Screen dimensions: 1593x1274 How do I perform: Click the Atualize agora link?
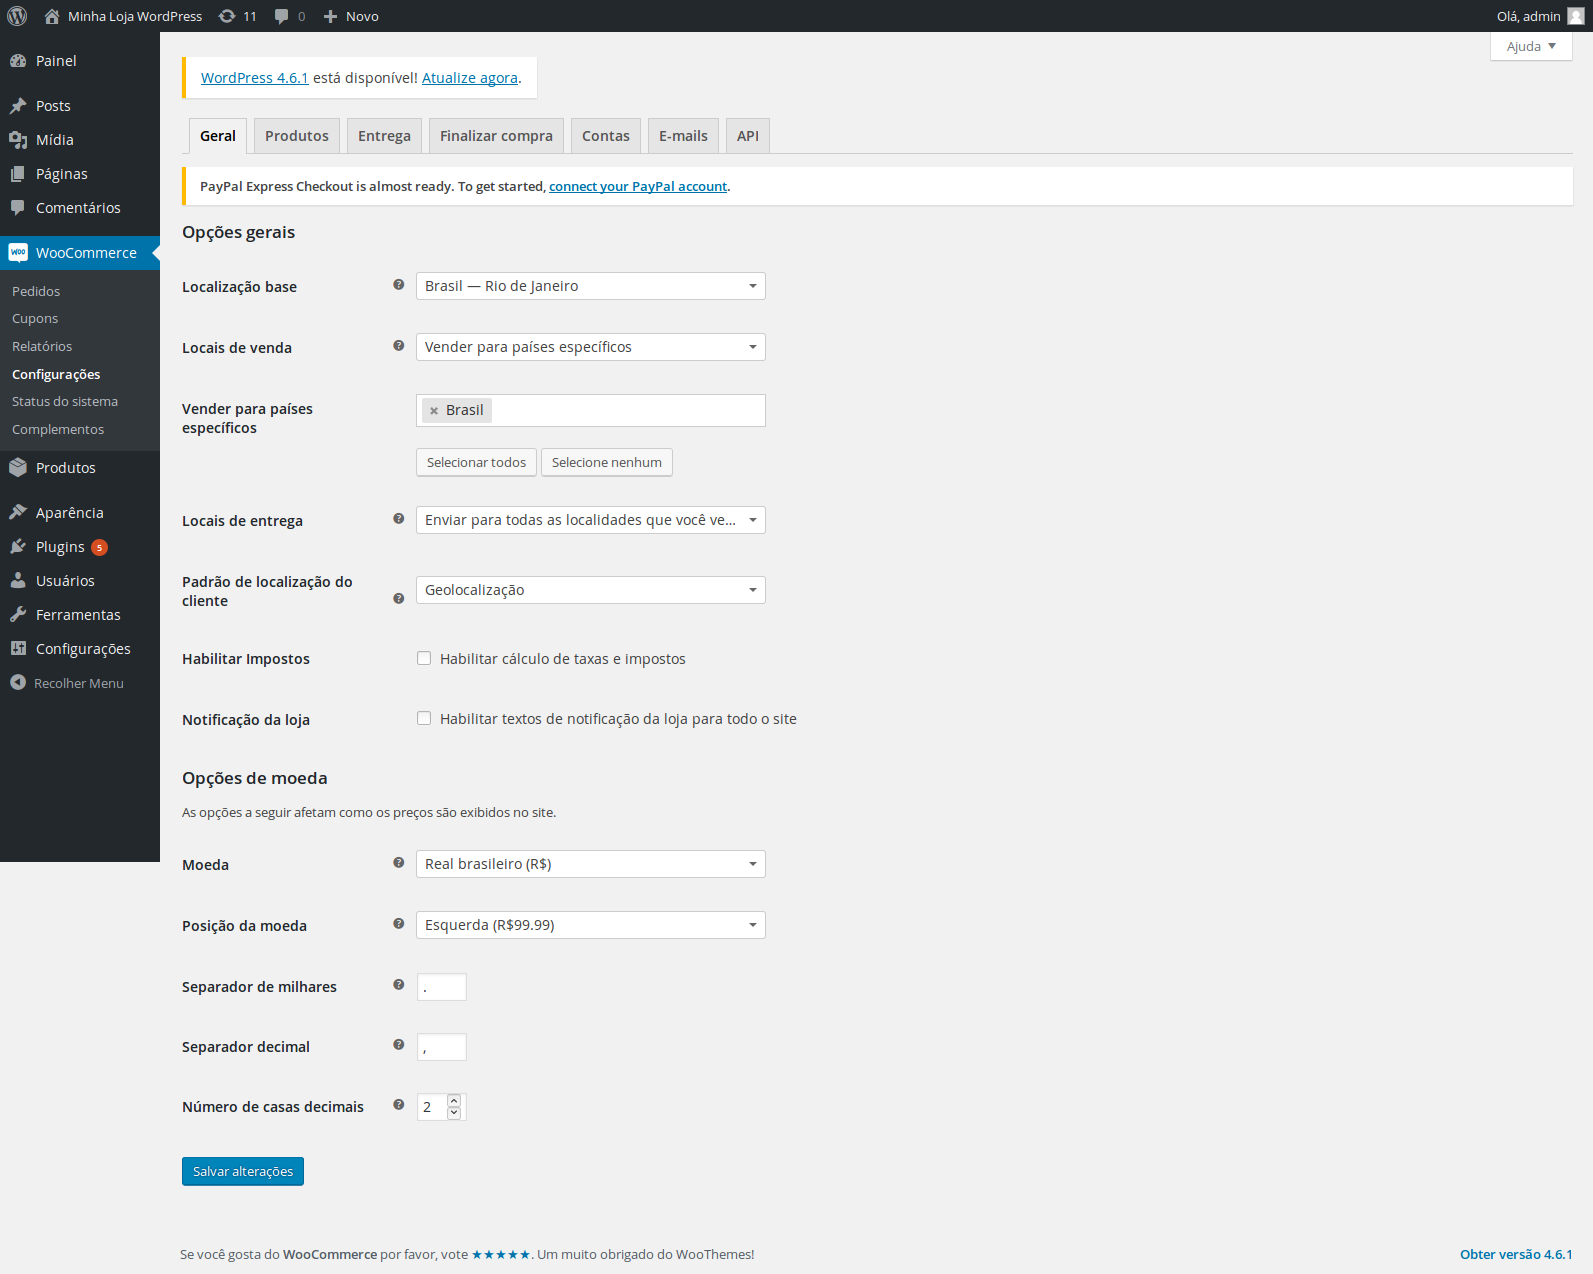[470, 78]
